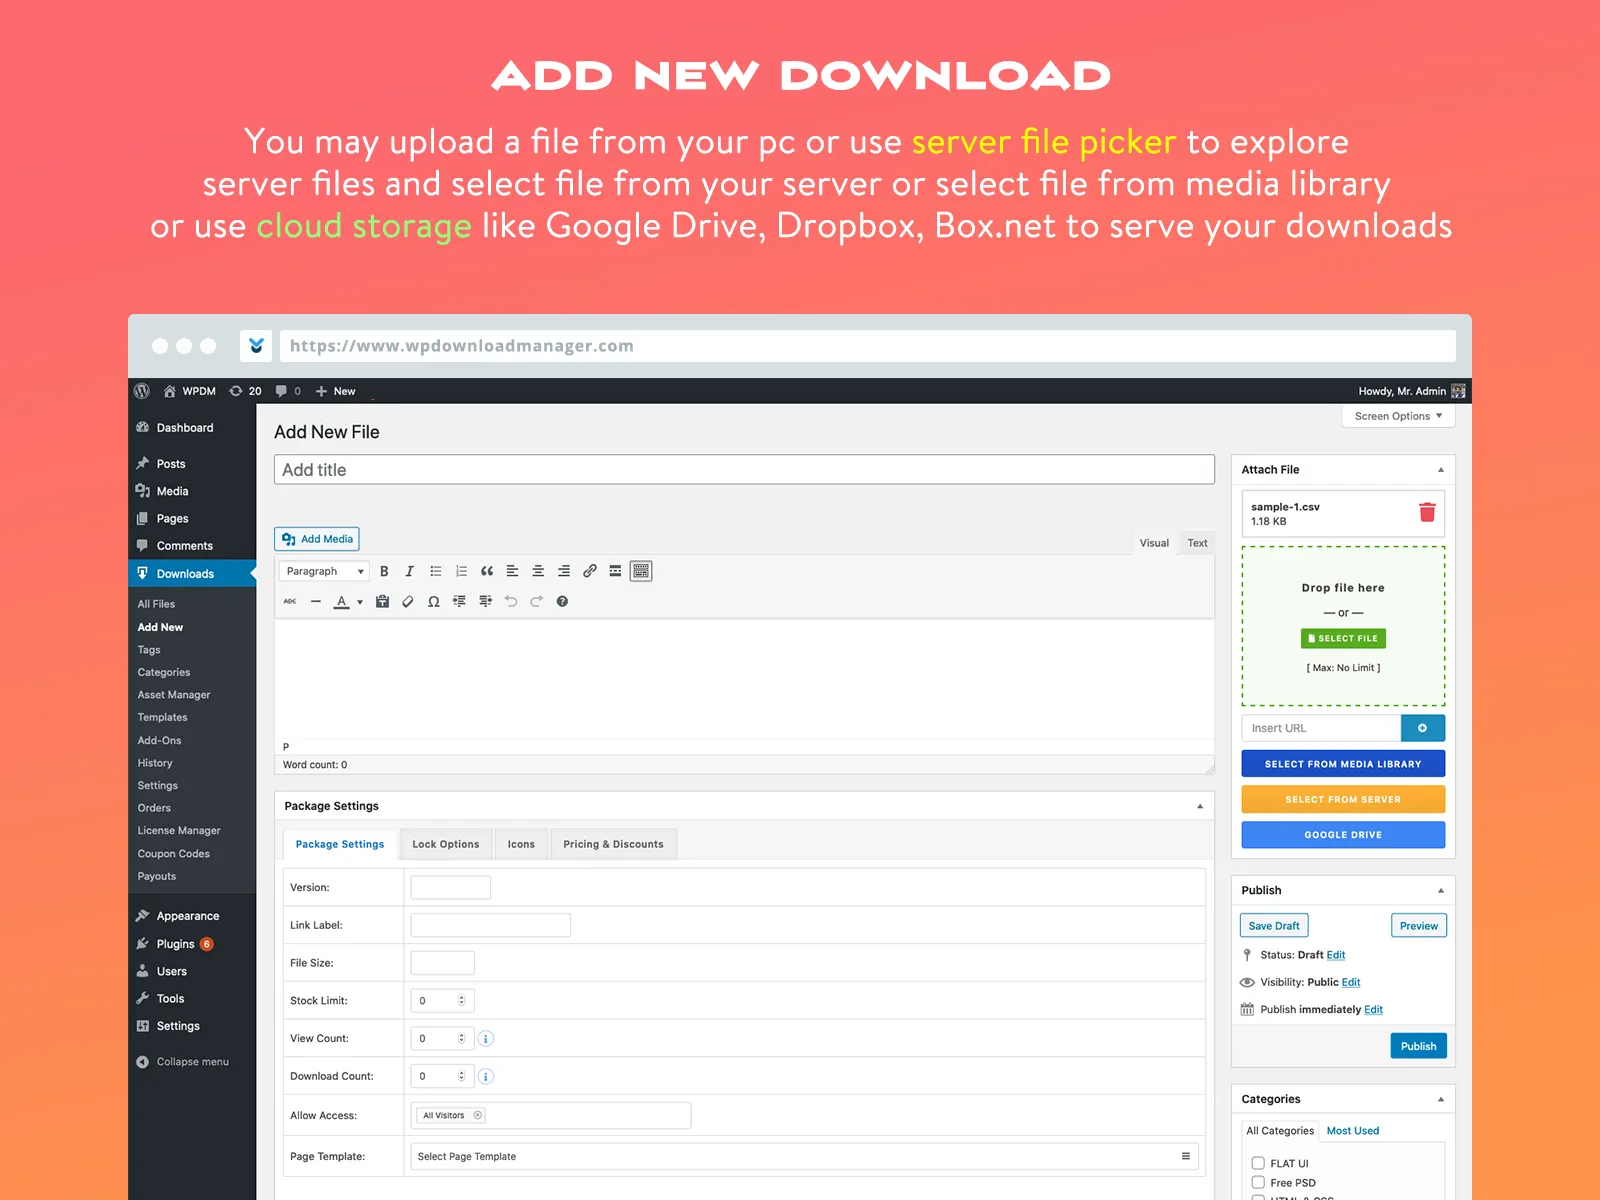Image resolution: width=1600 pixels, height=1200 pixels.
Task: Open the Paragraph format dropdown
Action: pyautogui.click(x=323, y=571)
